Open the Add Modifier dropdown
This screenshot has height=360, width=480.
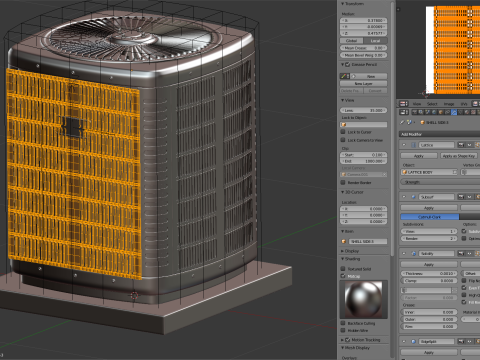click(439, 134)
